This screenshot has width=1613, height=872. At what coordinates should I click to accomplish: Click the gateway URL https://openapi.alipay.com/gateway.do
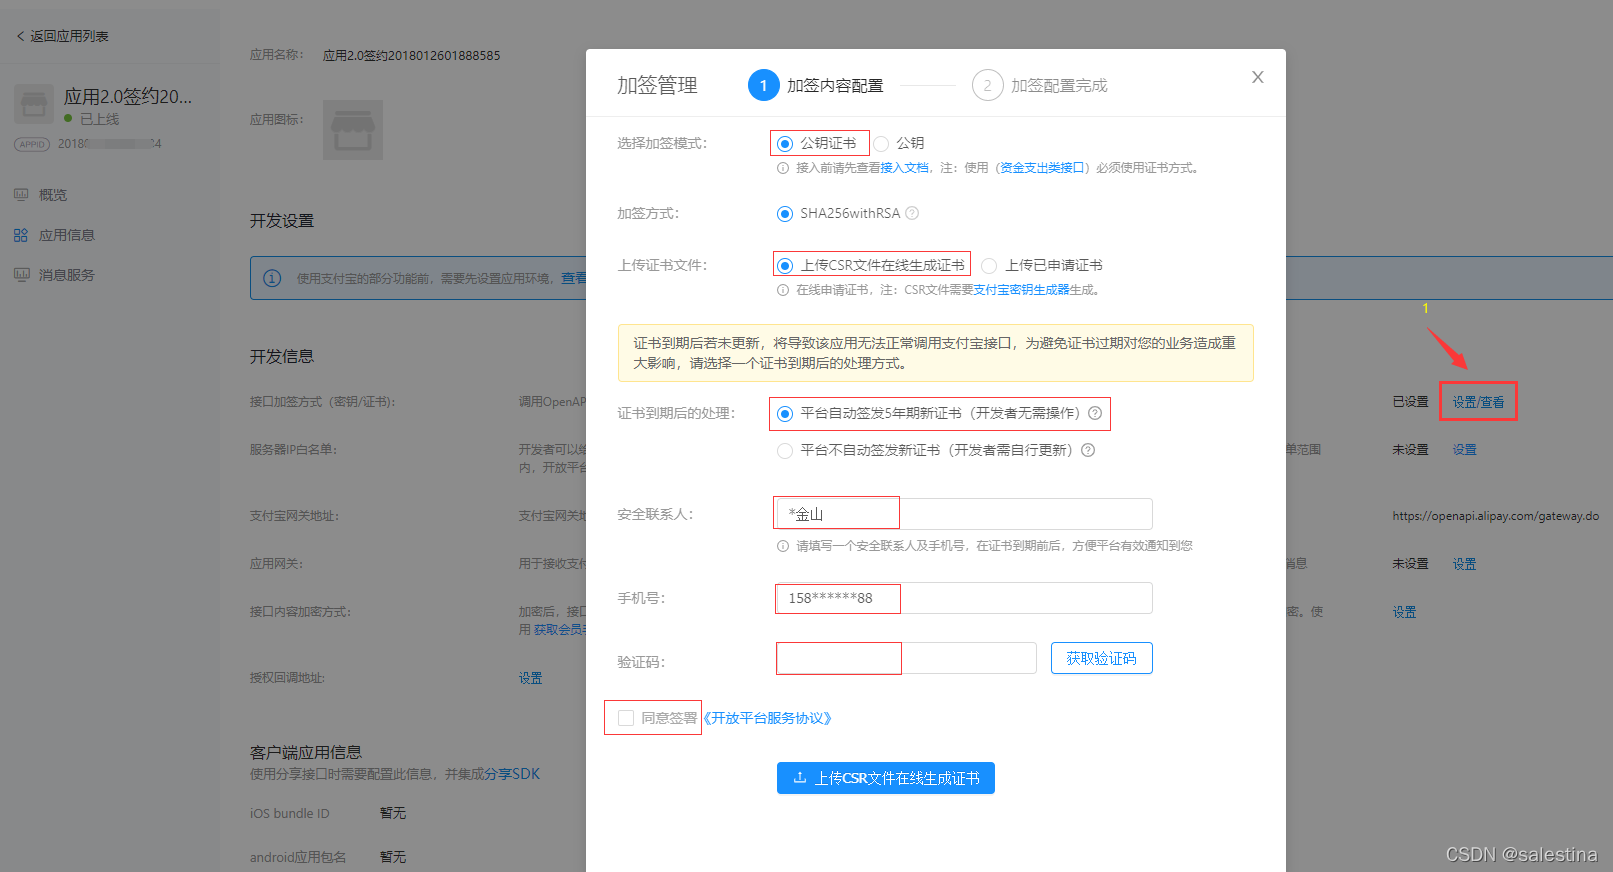point(1496,516)
